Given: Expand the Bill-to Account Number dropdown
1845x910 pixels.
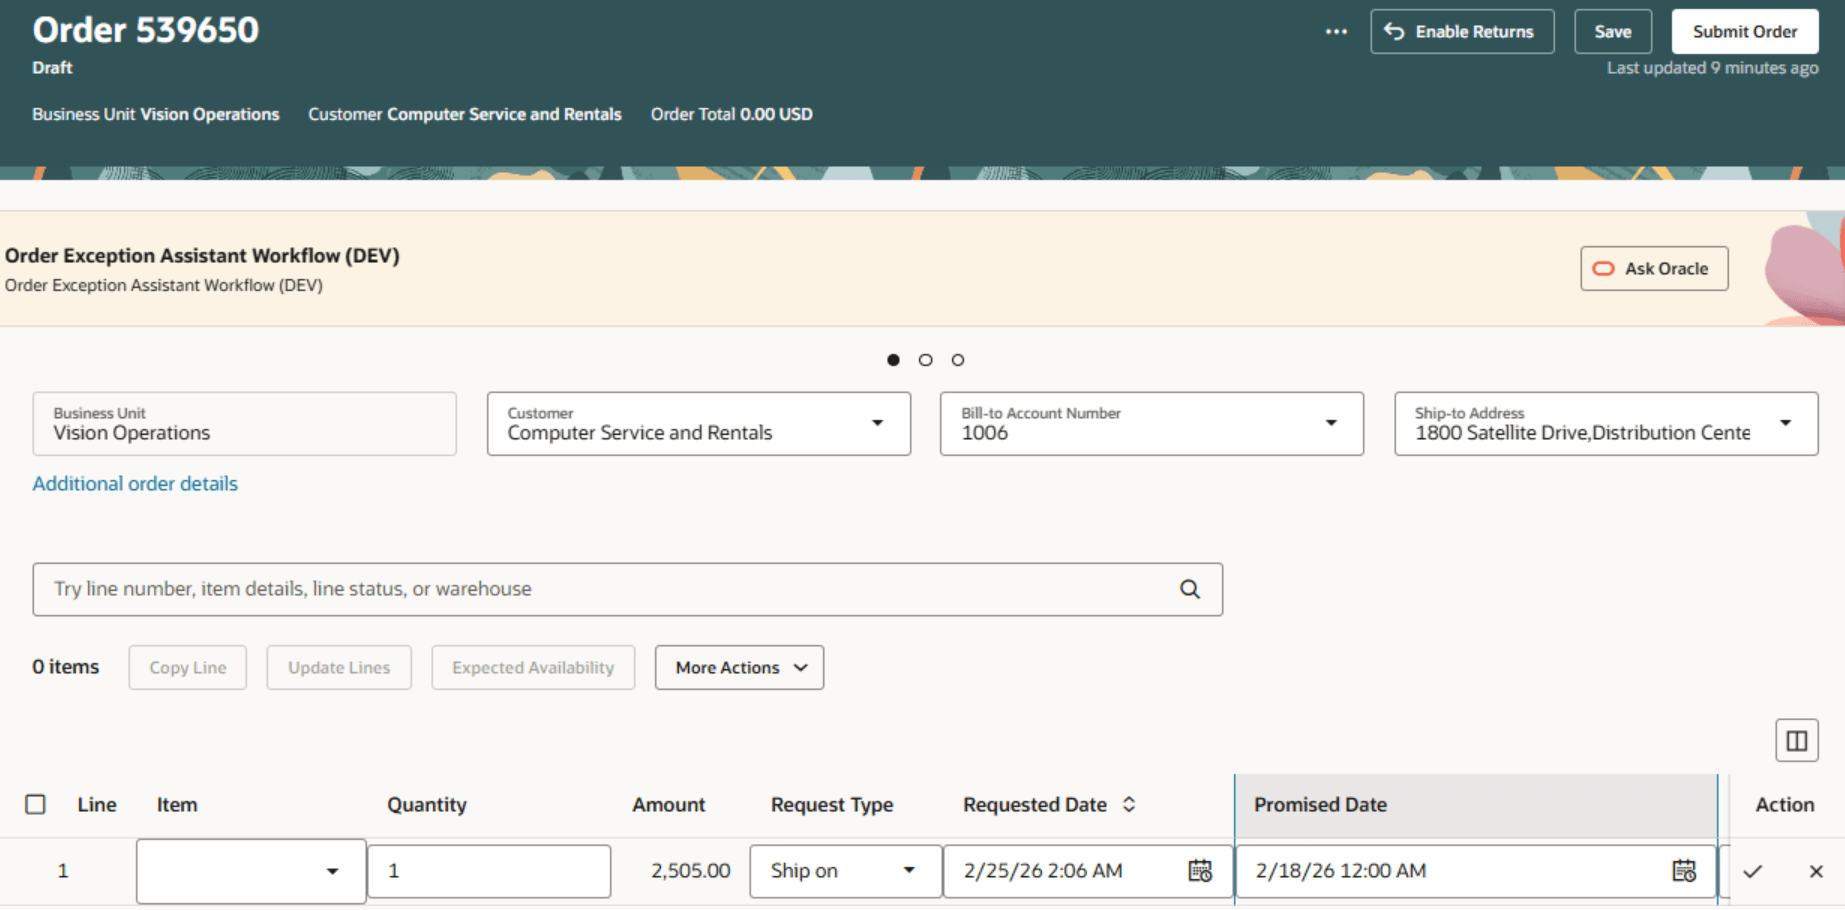Looking at the screenshot, I should [1331, 423].
